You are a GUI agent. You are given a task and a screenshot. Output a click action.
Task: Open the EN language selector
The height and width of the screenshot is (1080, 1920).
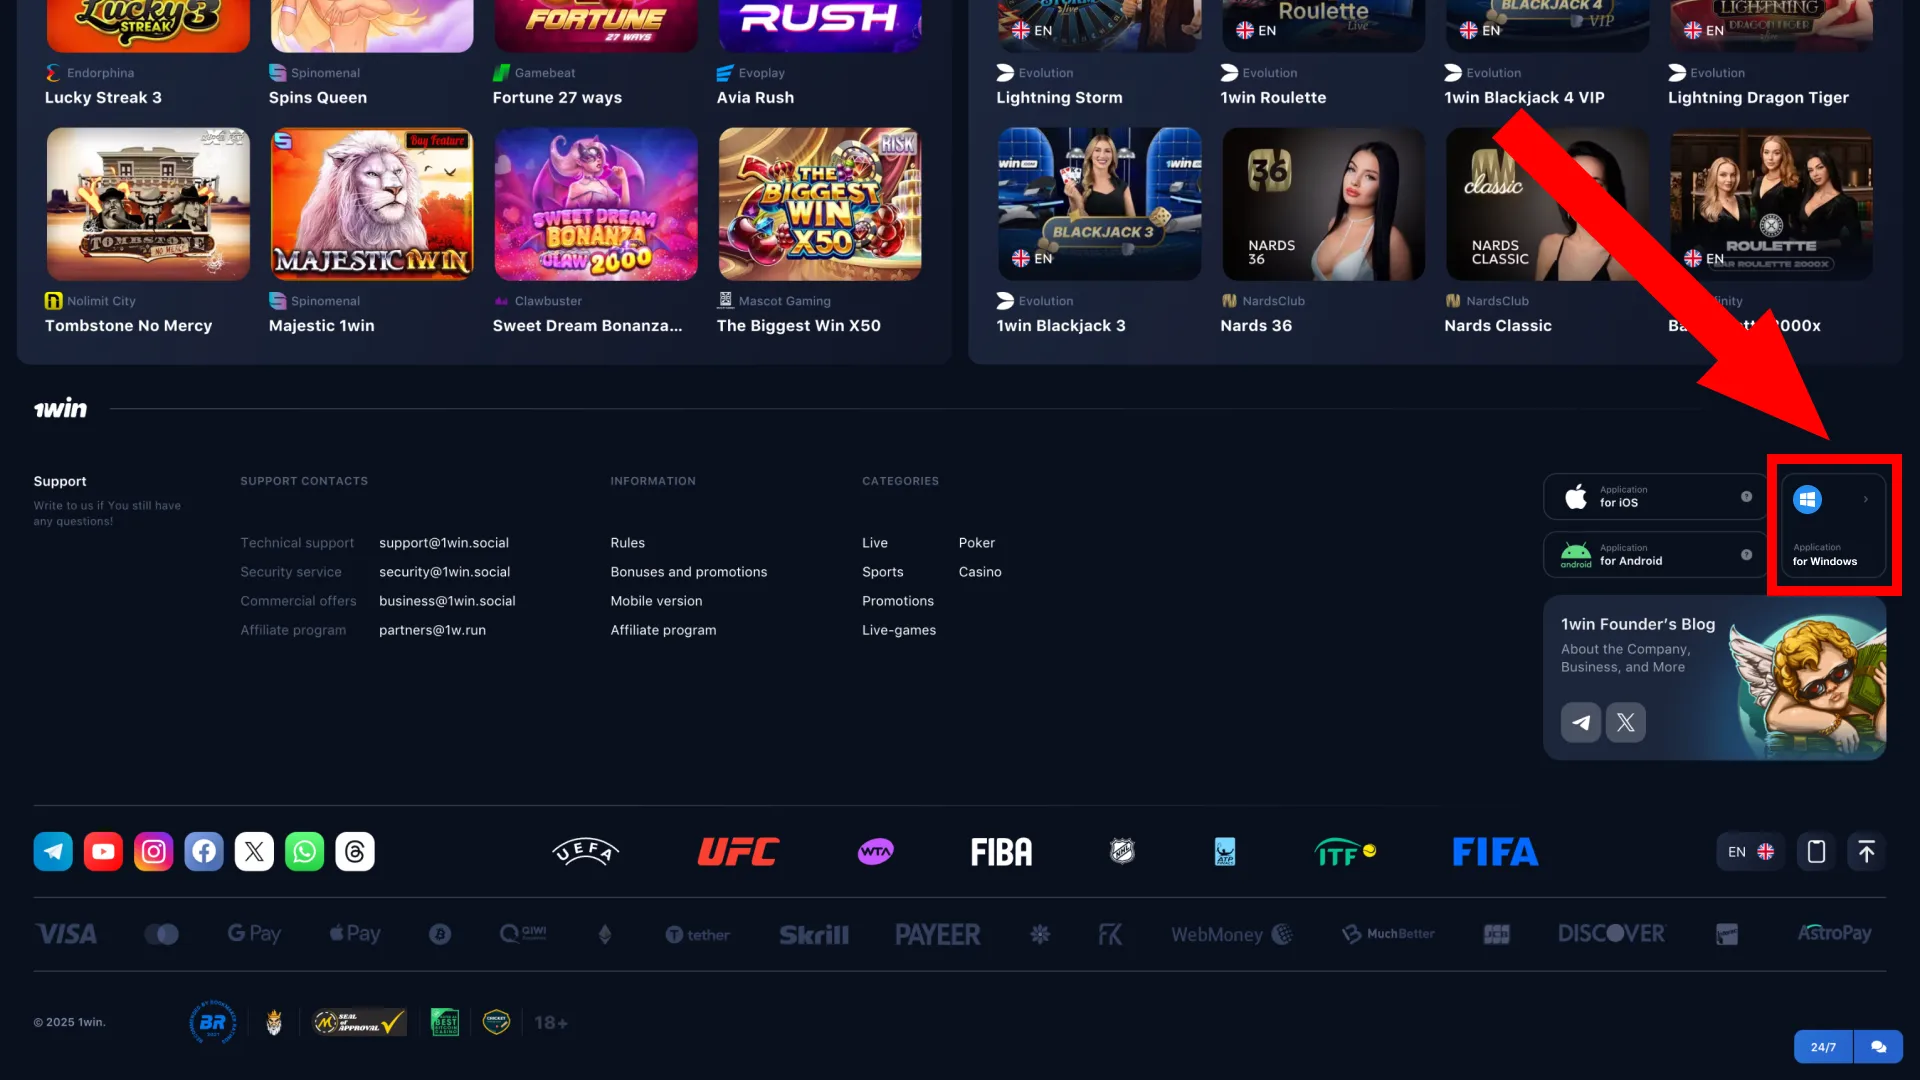point(1751,852)
